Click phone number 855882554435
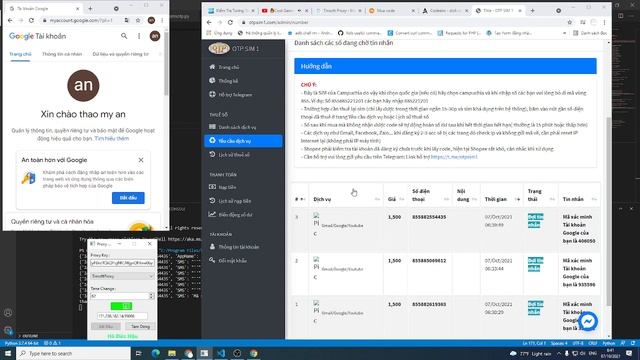The width and height of the screenshot is (640, 360). tap(429, 217)
